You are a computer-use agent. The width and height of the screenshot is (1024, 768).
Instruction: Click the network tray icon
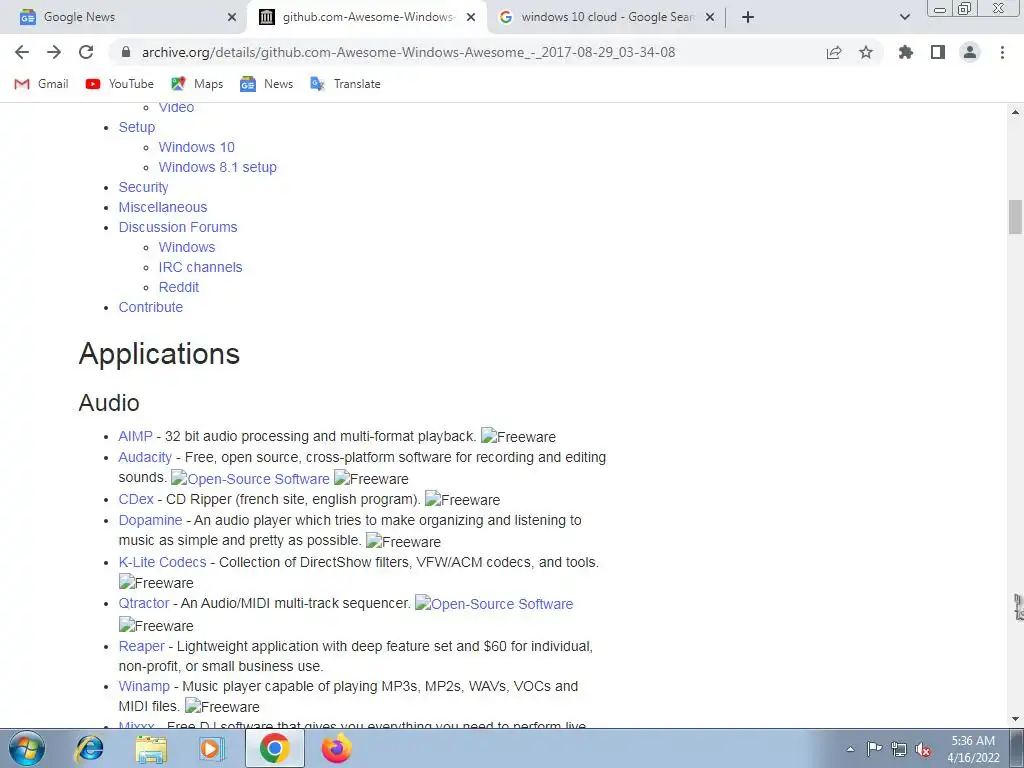(x=899, y=749)
